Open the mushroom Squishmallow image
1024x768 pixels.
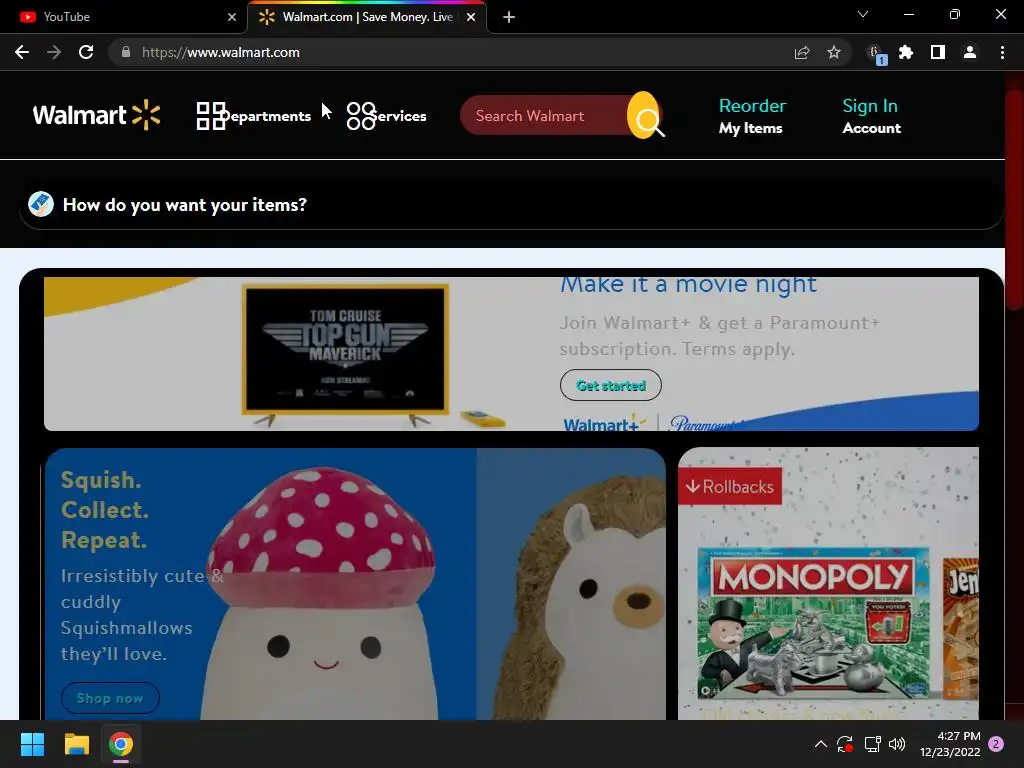tap(320, 594)
